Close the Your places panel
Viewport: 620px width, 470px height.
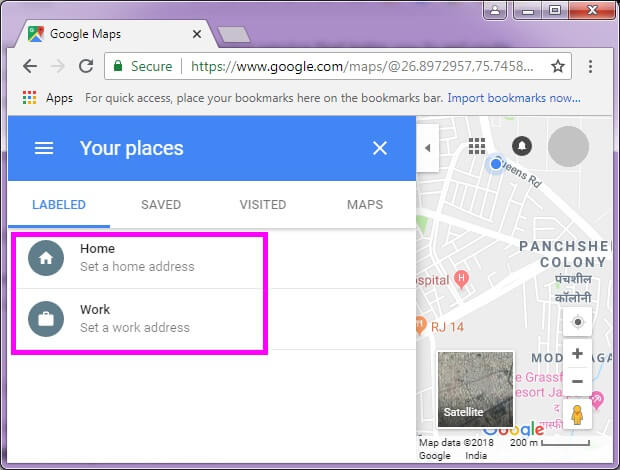pyautogui.click(x=380, y=148)
